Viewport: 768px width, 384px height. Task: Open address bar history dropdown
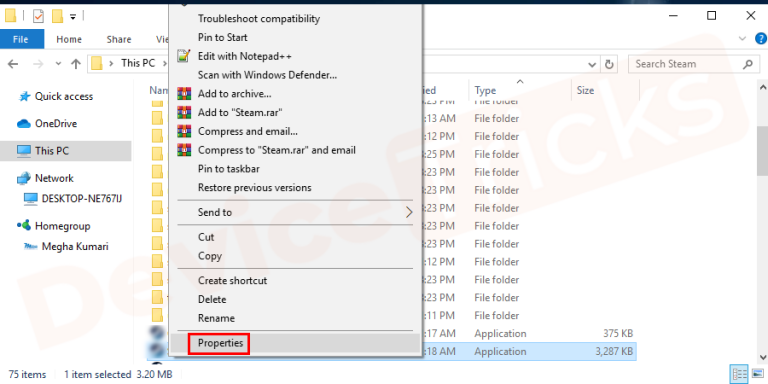[592, 64]
